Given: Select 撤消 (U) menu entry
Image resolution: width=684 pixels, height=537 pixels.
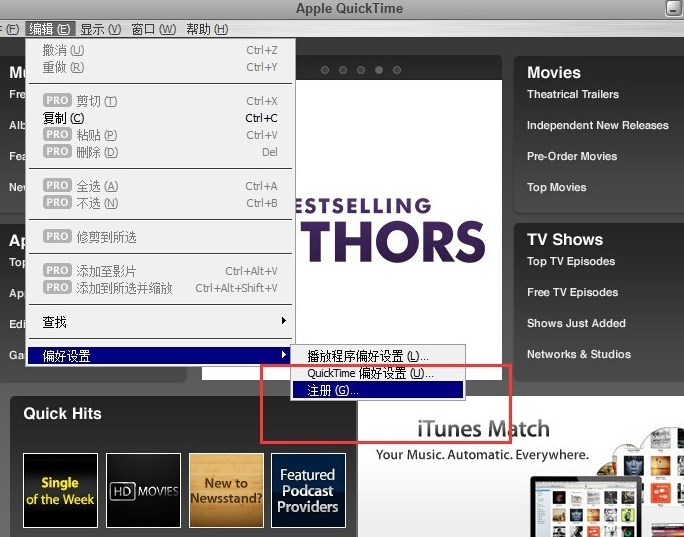Looking at the screenshot, I should tap(161, 50).
